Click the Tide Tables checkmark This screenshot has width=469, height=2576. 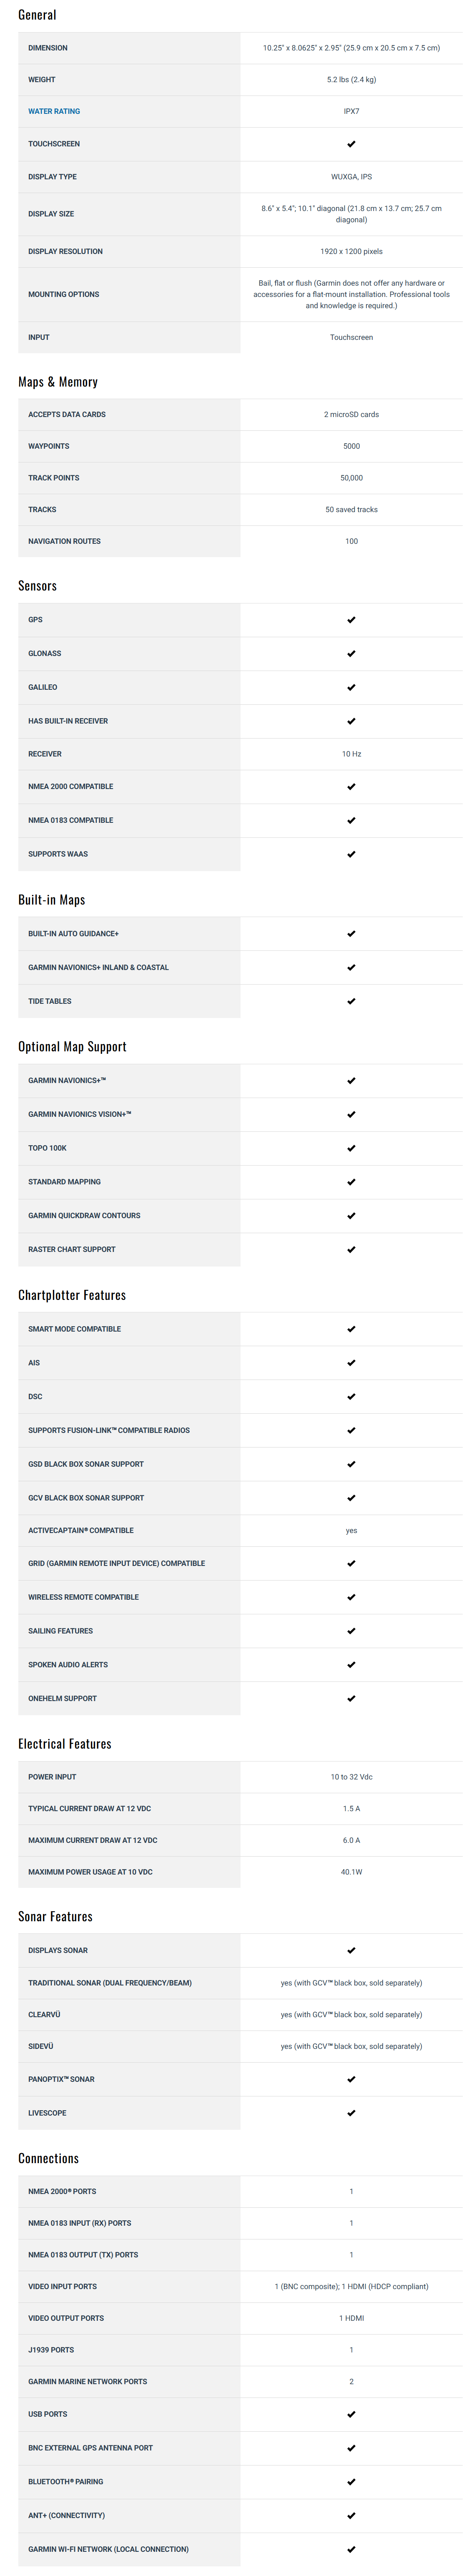tap(351, 1001)
